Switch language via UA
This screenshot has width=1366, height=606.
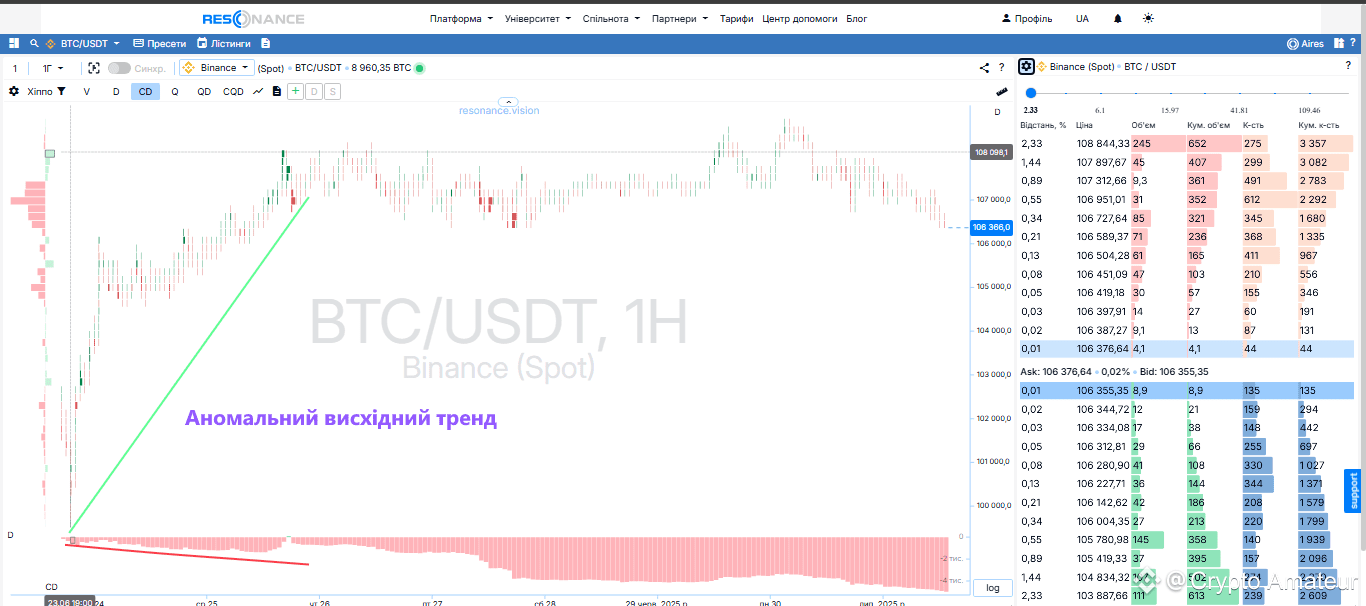pyautogui.click(x=1082, y=18)
